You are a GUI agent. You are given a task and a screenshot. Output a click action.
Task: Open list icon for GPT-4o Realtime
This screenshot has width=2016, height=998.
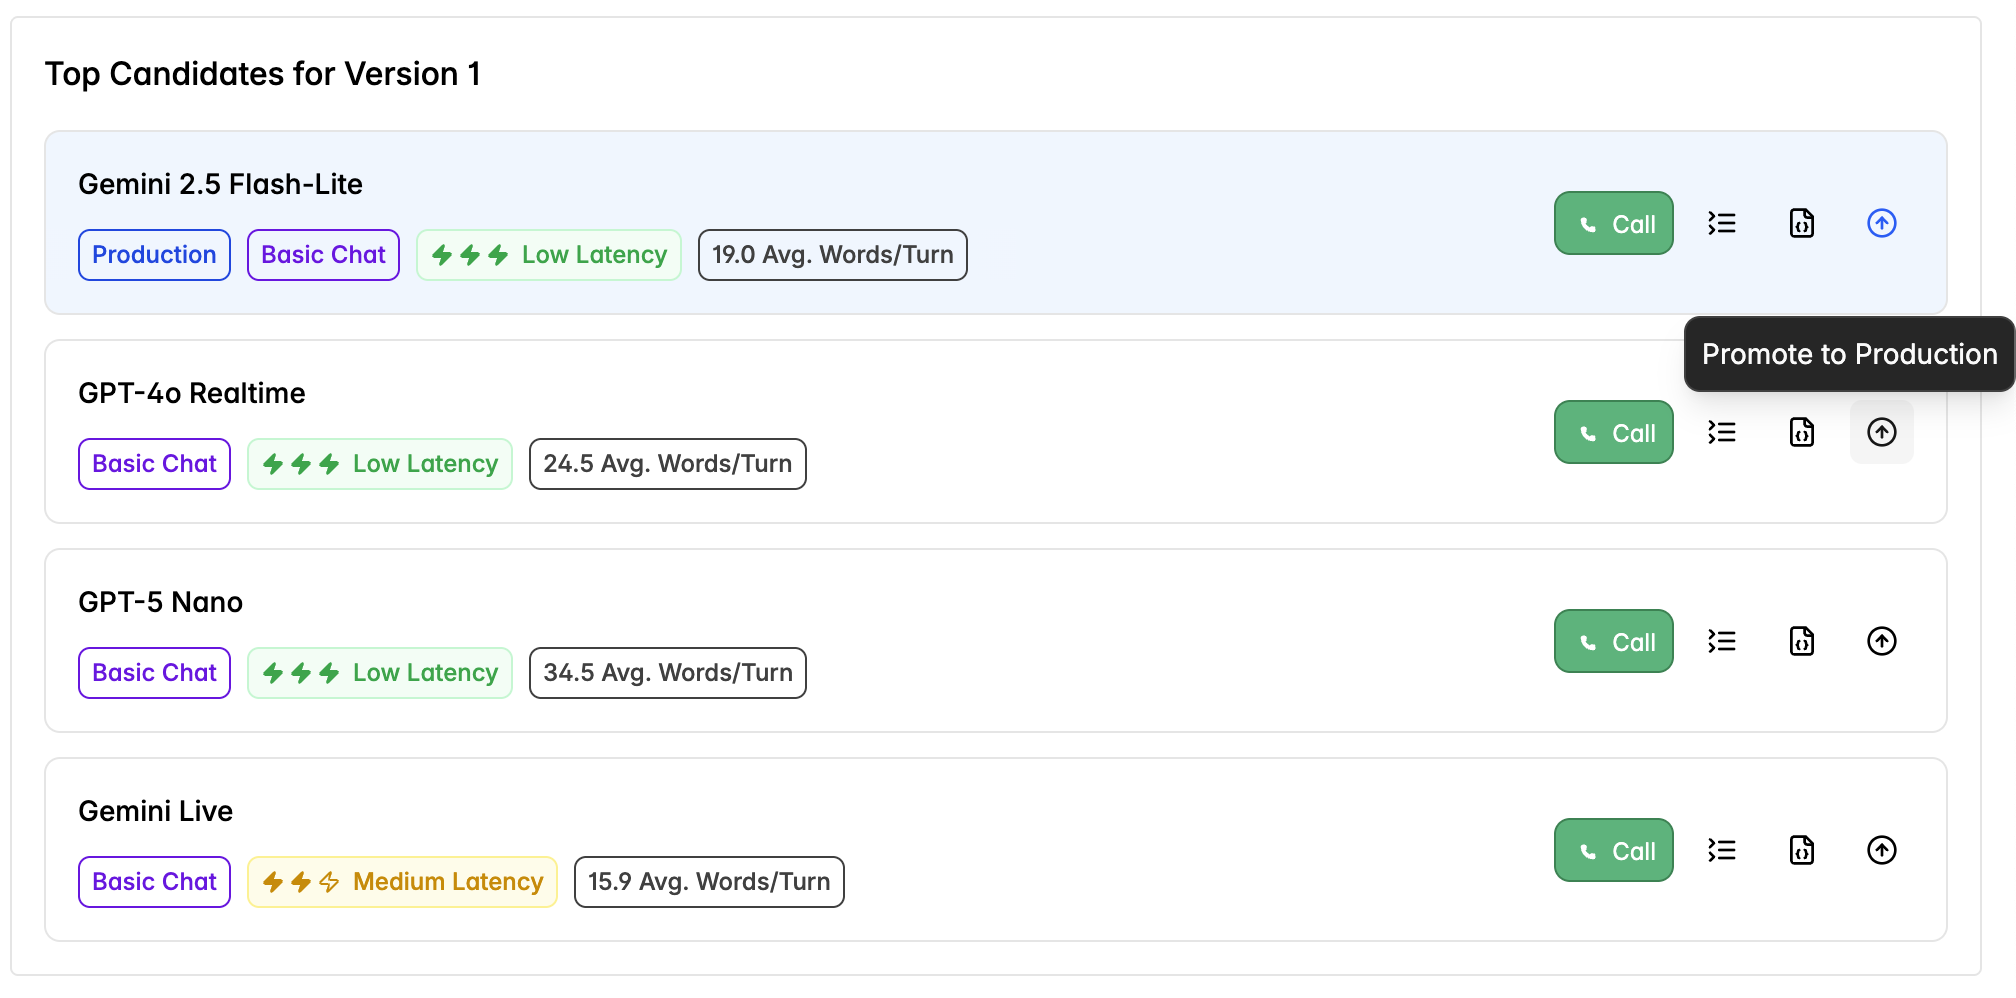pyautogui.click(x=1722, y=432)
